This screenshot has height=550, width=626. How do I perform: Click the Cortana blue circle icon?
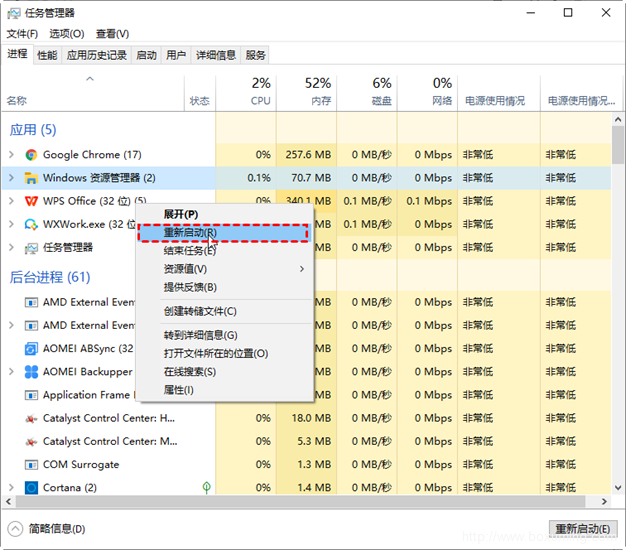tap(31, 488)
